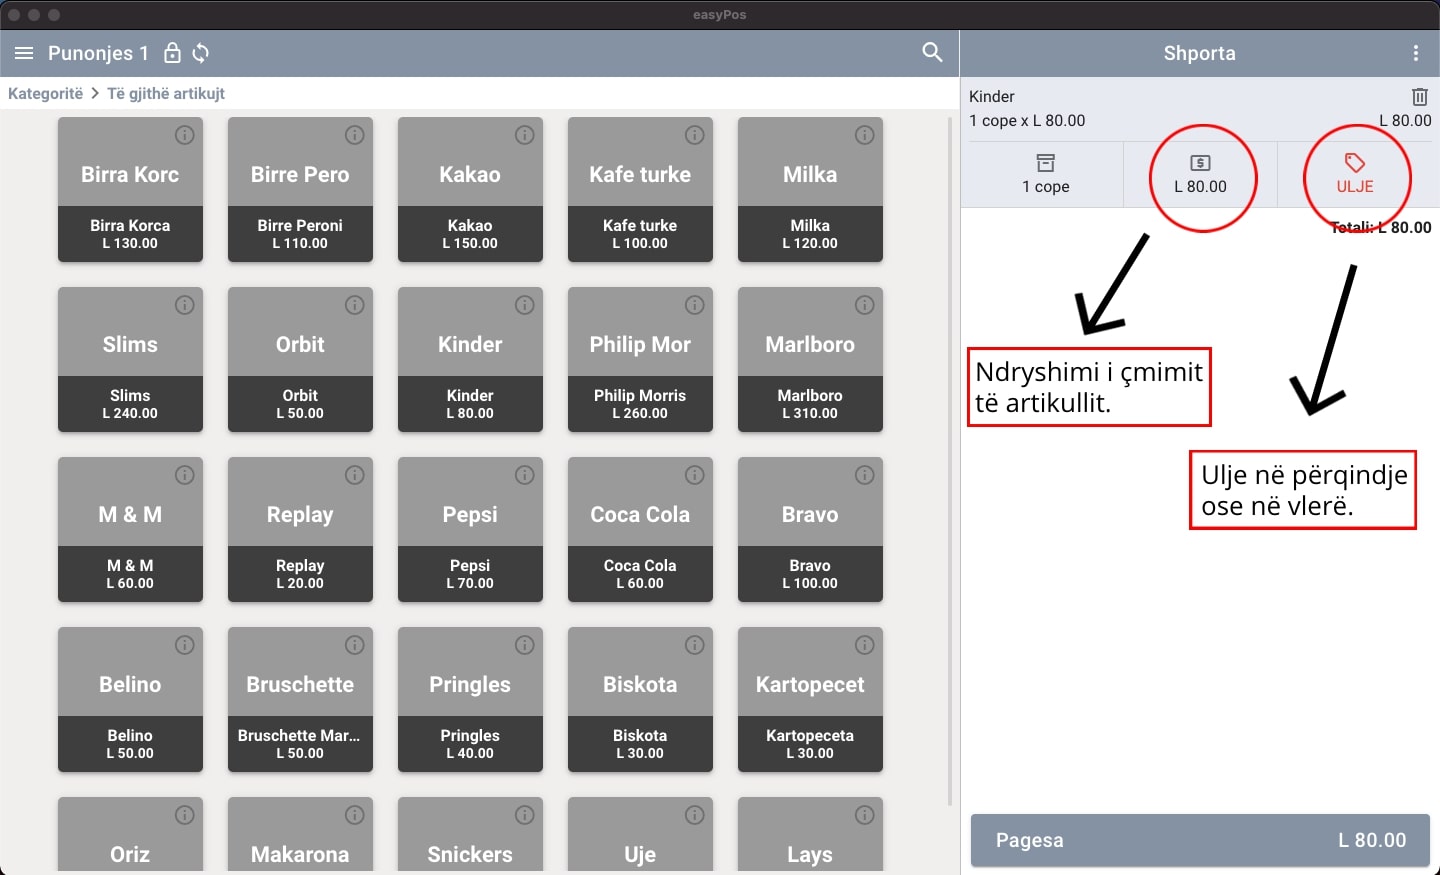Image resolution: width=1440 pixels, height=875 pixels.
Task: View info for the Pepsi product
Action: click(525, 475)
